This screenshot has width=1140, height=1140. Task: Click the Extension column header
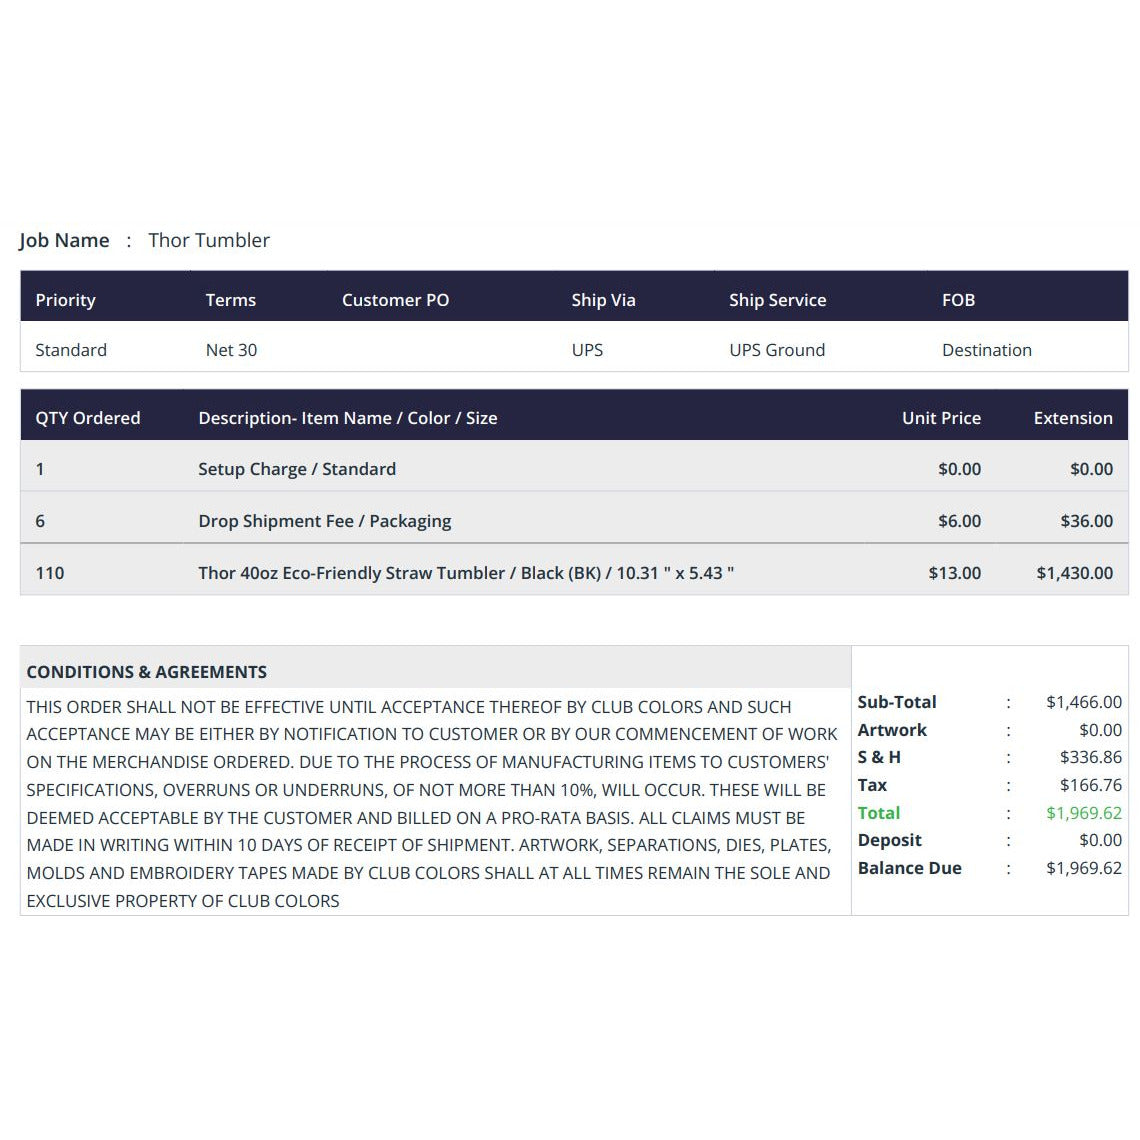coord(1073,418)
